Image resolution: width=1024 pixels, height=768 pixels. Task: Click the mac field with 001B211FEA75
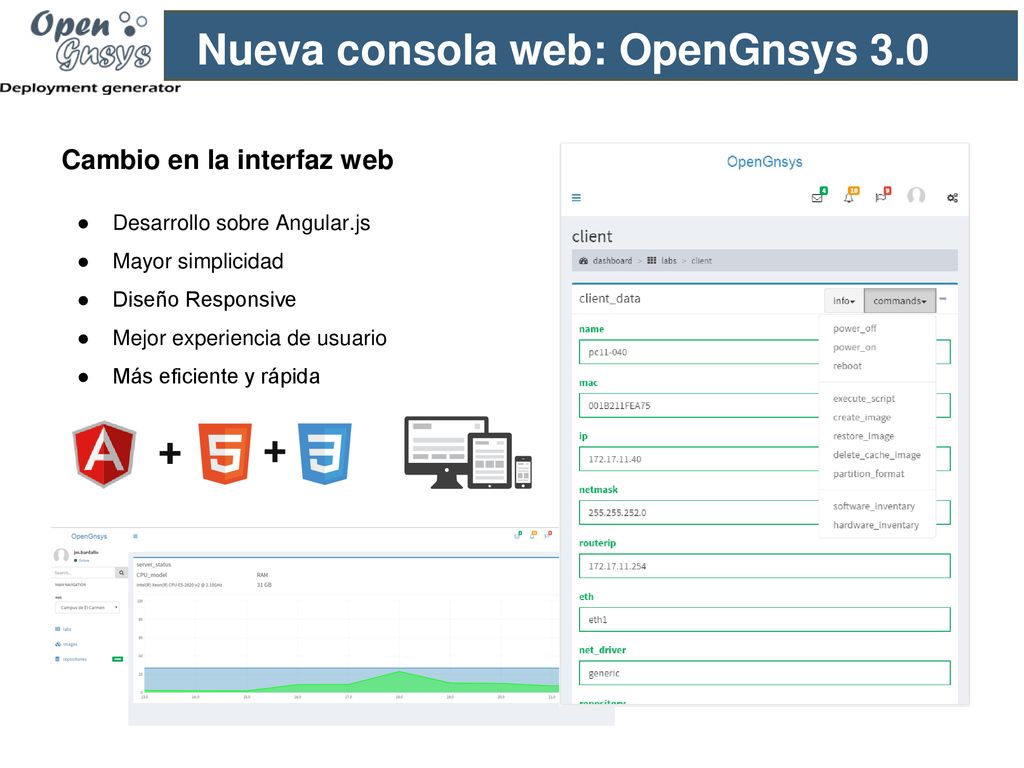tap(765, 406)
